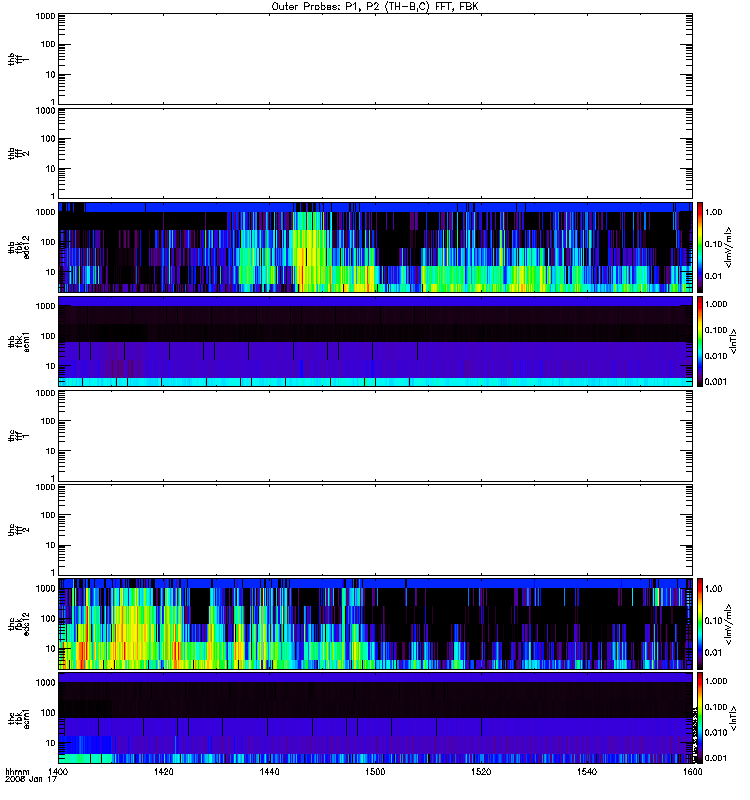The width and height of the screenshot is (750, 800).
Task: Click the 0.01 value on thb edc12 color bar
Action: (713, 276)
